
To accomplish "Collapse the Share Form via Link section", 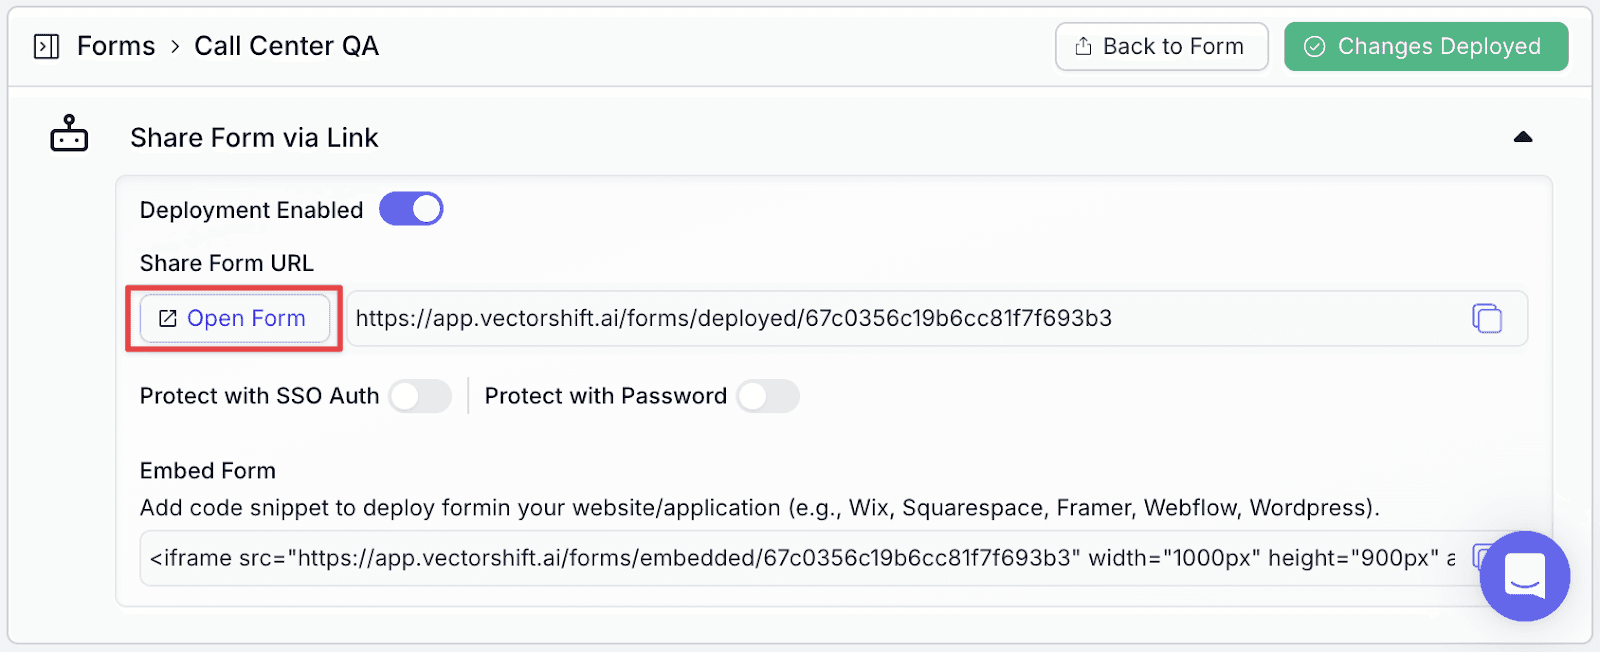I will point(1523,137).
